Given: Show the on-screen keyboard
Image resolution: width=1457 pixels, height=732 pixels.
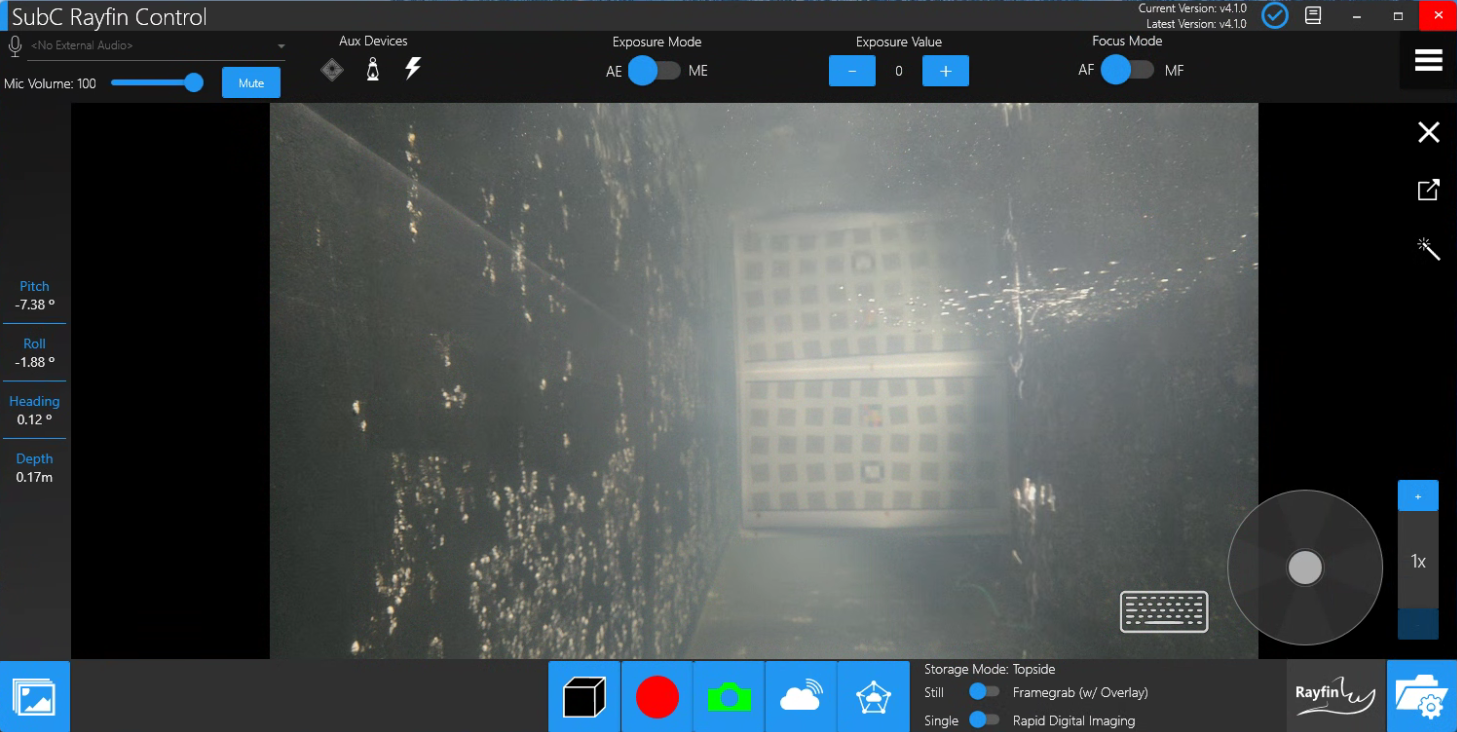Looking at the screenshot, I should click(x=1164, y=611).
